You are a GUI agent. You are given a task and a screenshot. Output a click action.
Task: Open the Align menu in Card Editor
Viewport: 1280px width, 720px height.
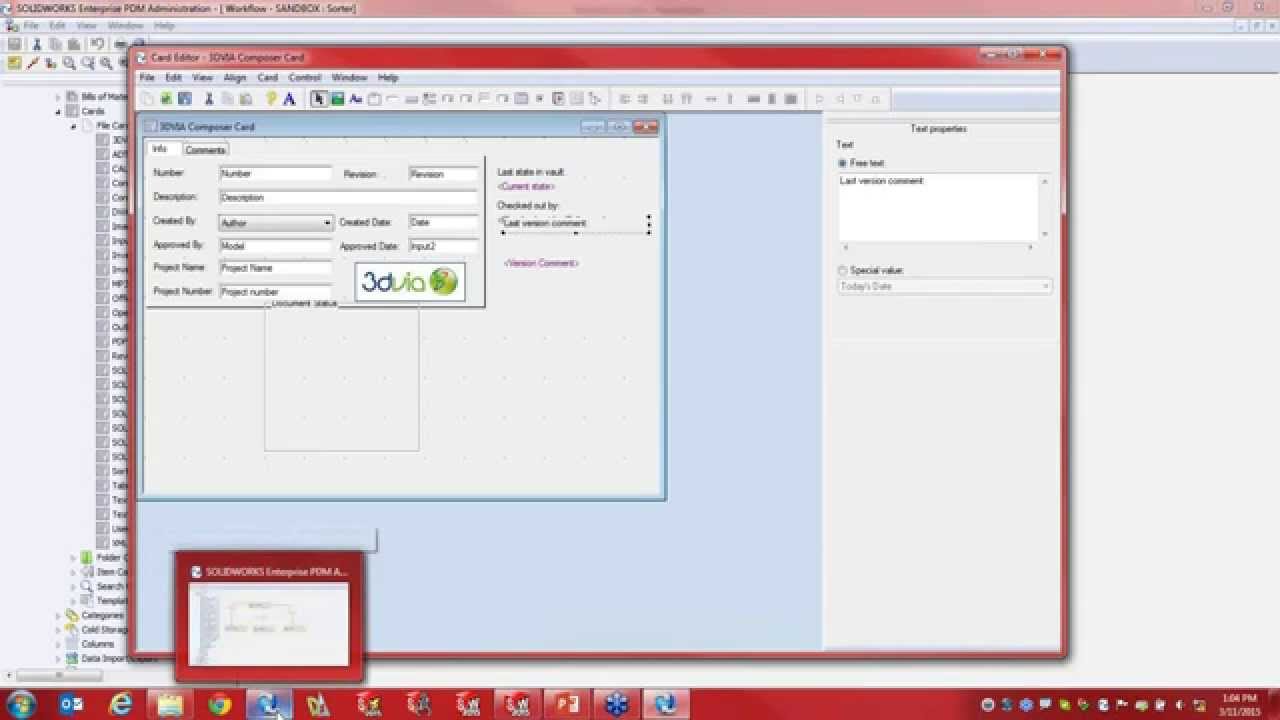point(235,77)
